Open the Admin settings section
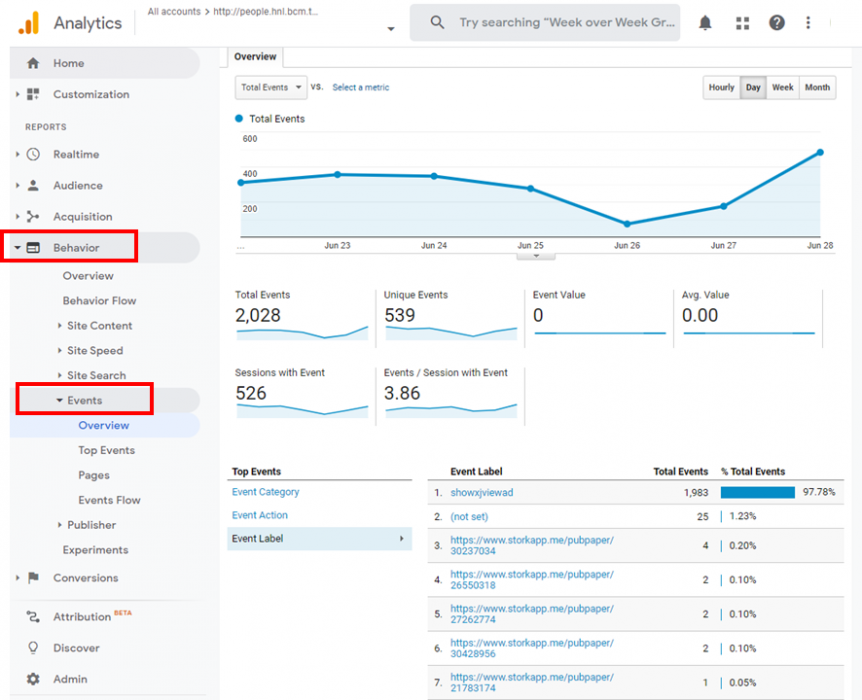This screenshot has width=862, height=700. click(x=69, y=679)
